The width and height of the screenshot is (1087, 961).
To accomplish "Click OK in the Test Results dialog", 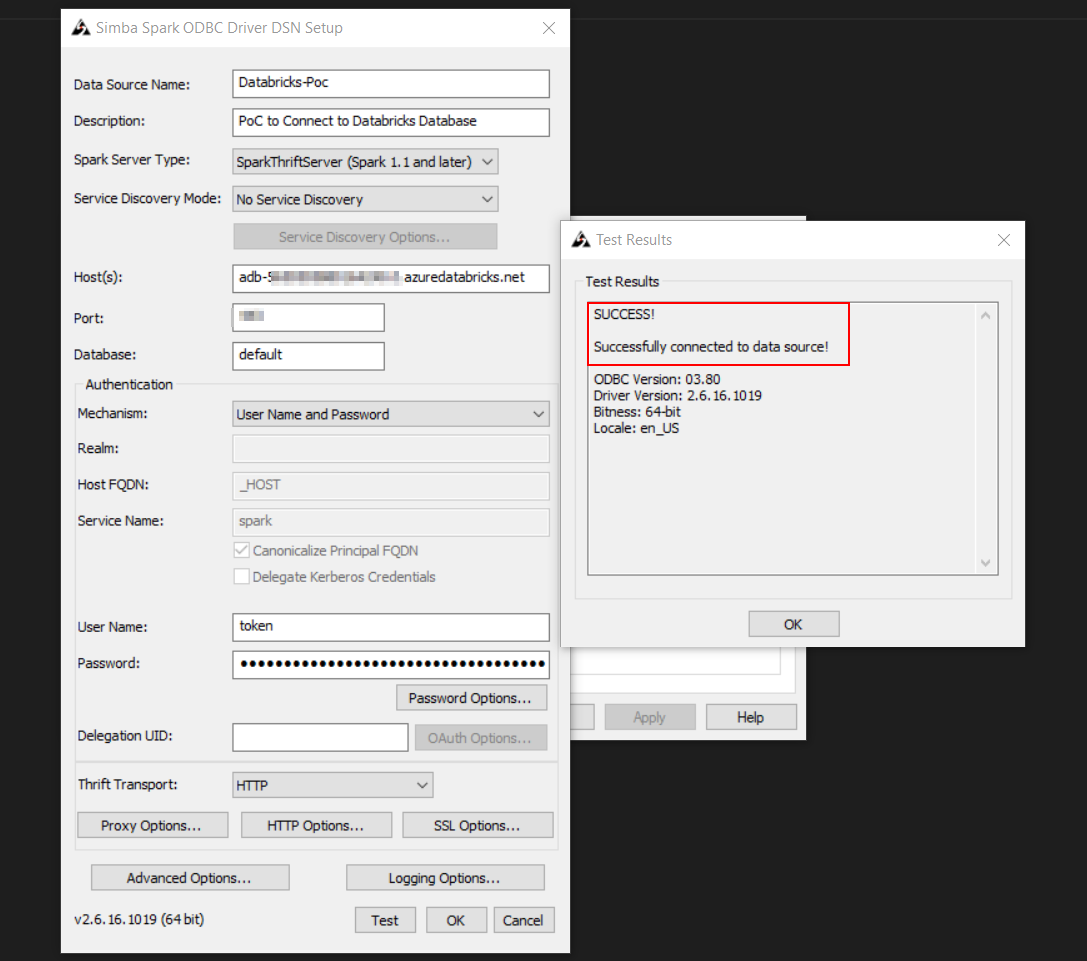I will [793, 624].
